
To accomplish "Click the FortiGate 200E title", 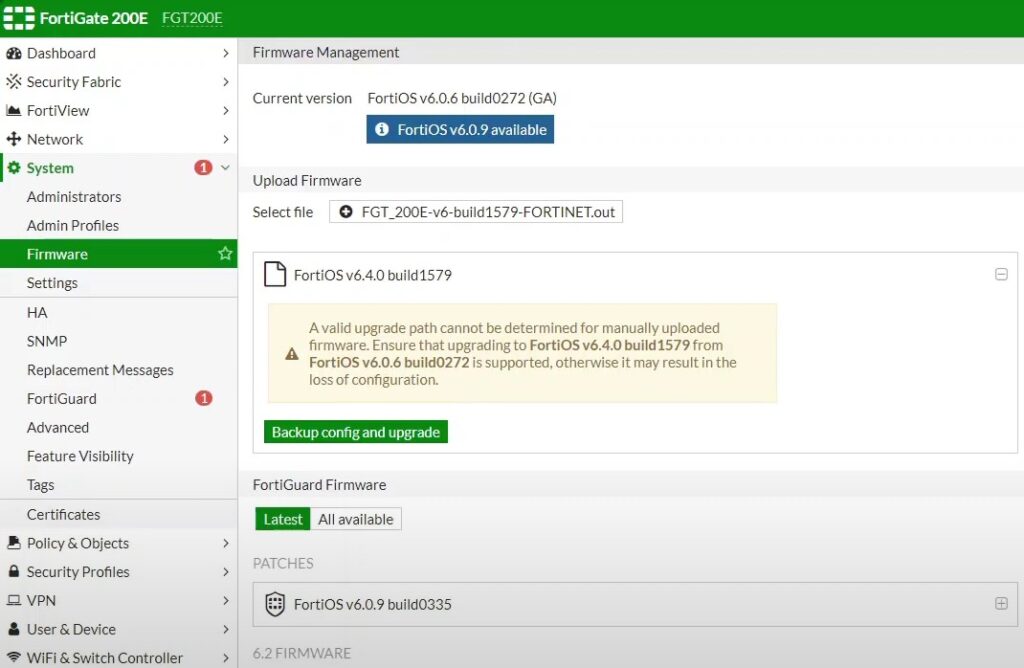I will tap(93, 18).
